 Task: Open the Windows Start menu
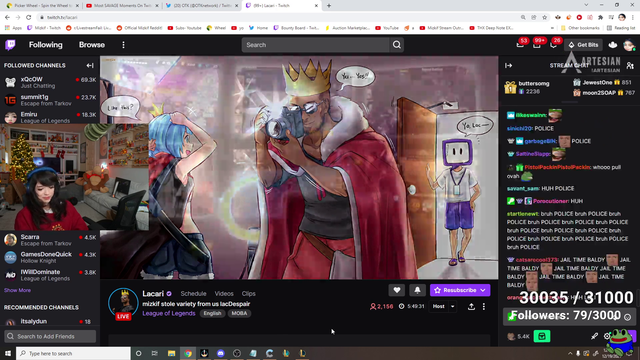coord(8,353)
